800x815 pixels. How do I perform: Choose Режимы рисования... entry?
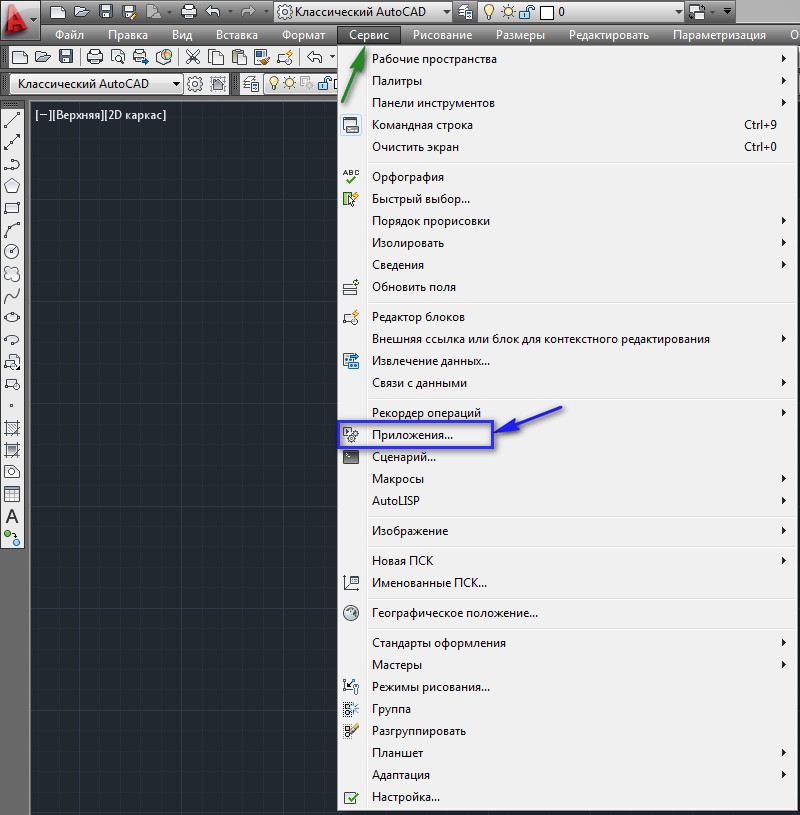pos(568,687)
